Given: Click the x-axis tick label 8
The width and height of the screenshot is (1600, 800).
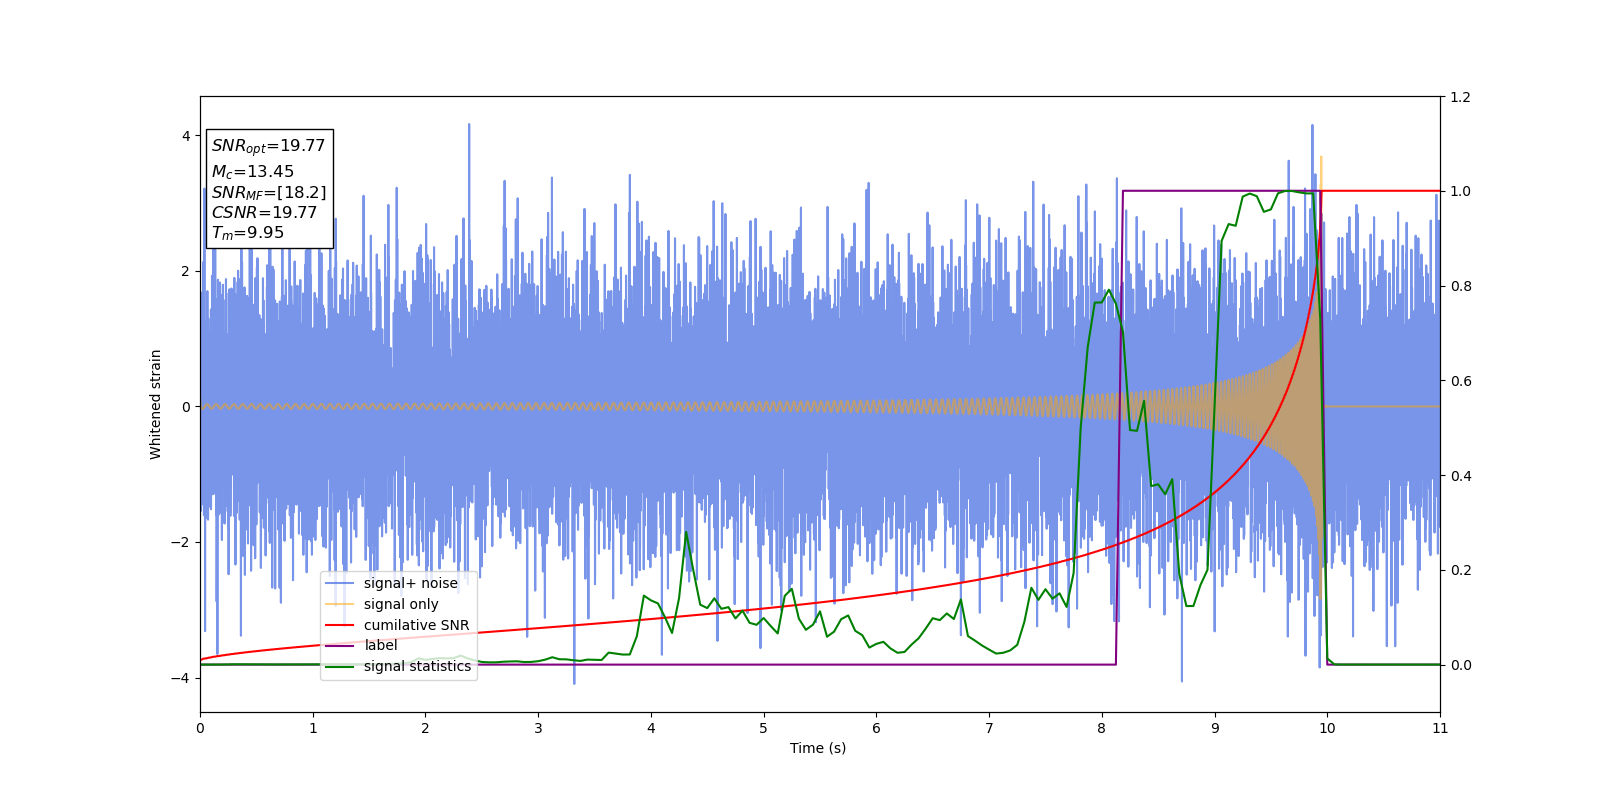Looking at the screenshot, I should click(1102, 728).
